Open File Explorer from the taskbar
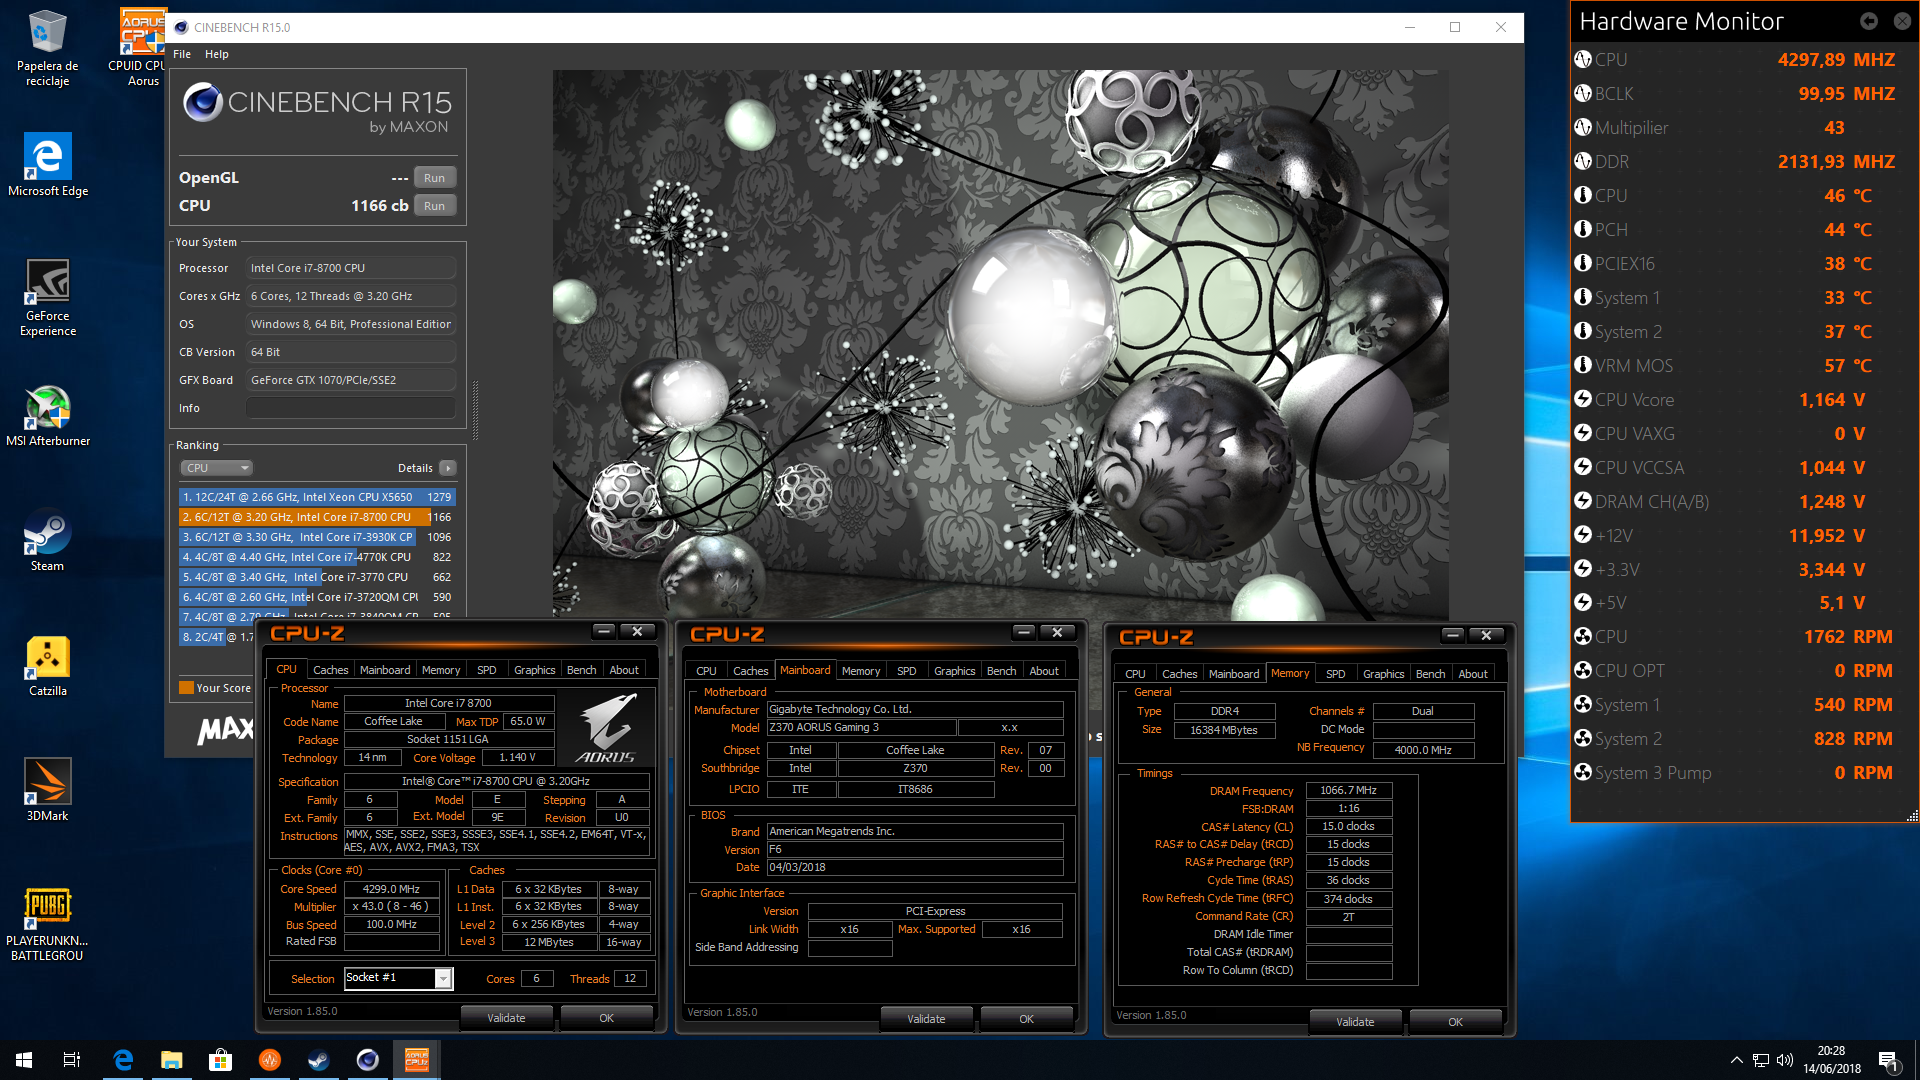The width and height of the screenshot is (1920, 1080). point(172,1060)
